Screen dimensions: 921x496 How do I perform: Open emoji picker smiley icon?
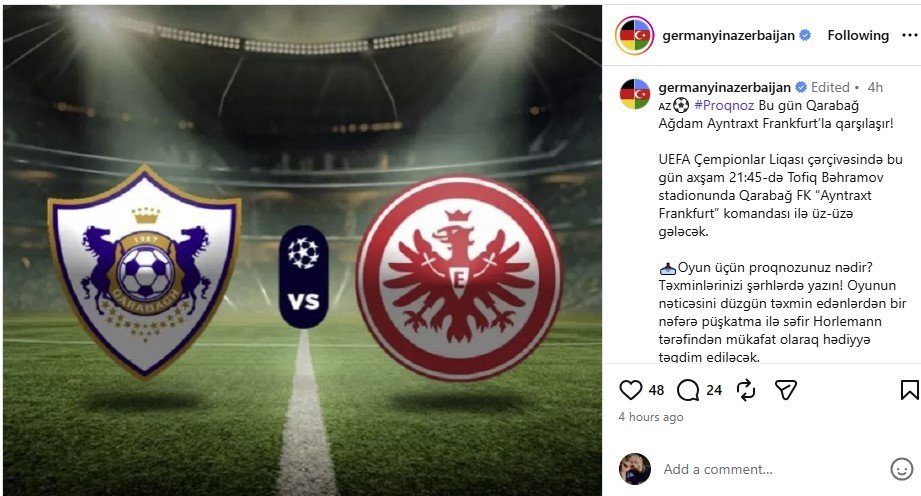point(902,469)
